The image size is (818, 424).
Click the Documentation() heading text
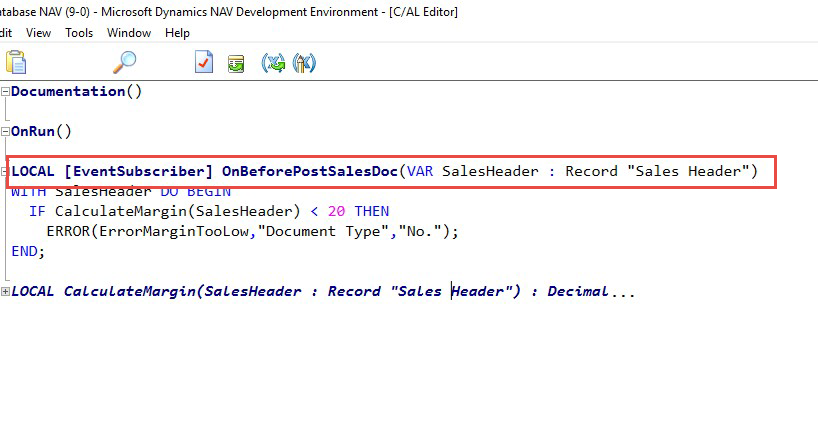coord(76,92)
